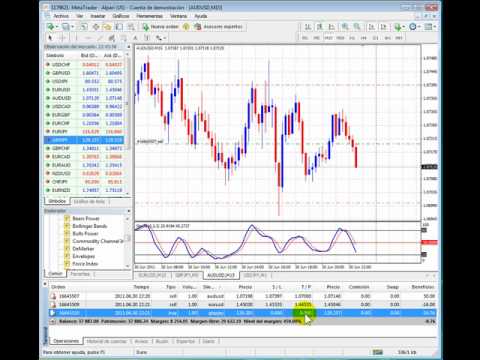
Task: Switch chart to line chart mode
Action: [332, 27]
